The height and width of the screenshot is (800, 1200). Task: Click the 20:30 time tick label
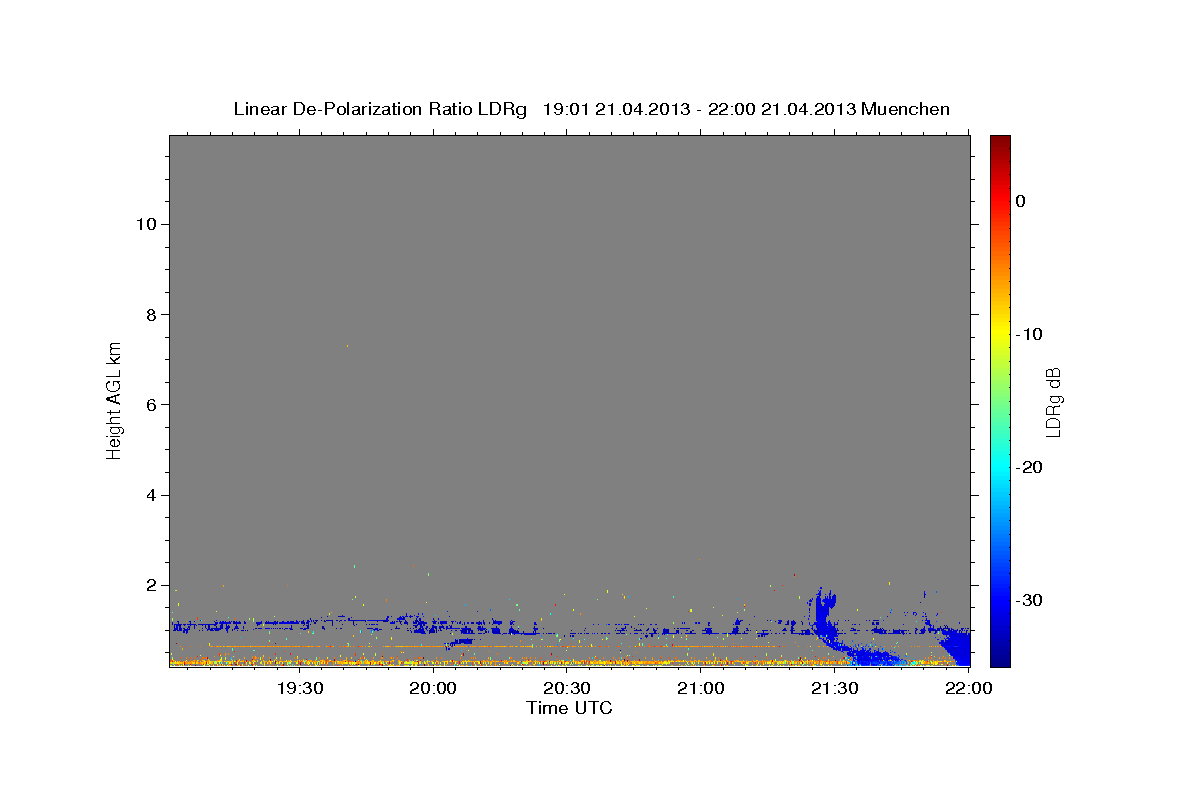pos(567,688)
